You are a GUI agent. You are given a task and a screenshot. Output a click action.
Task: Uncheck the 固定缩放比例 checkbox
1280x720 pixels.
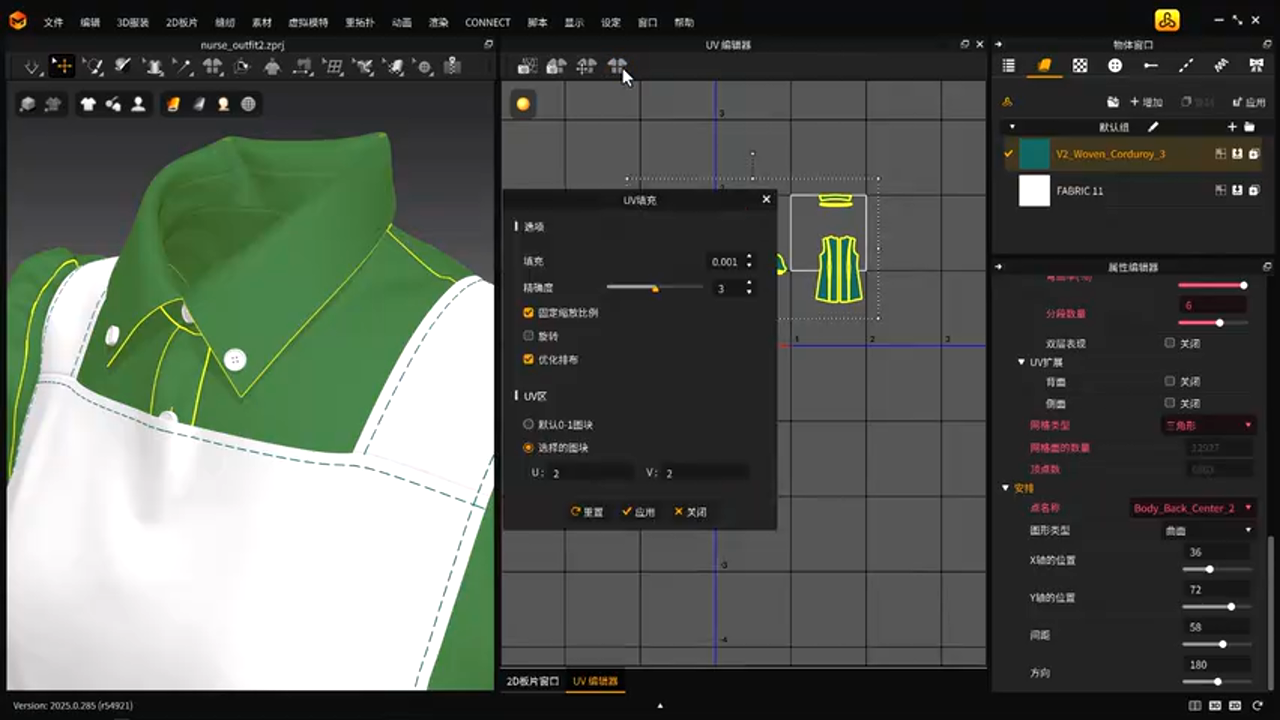tap(529, 313)
